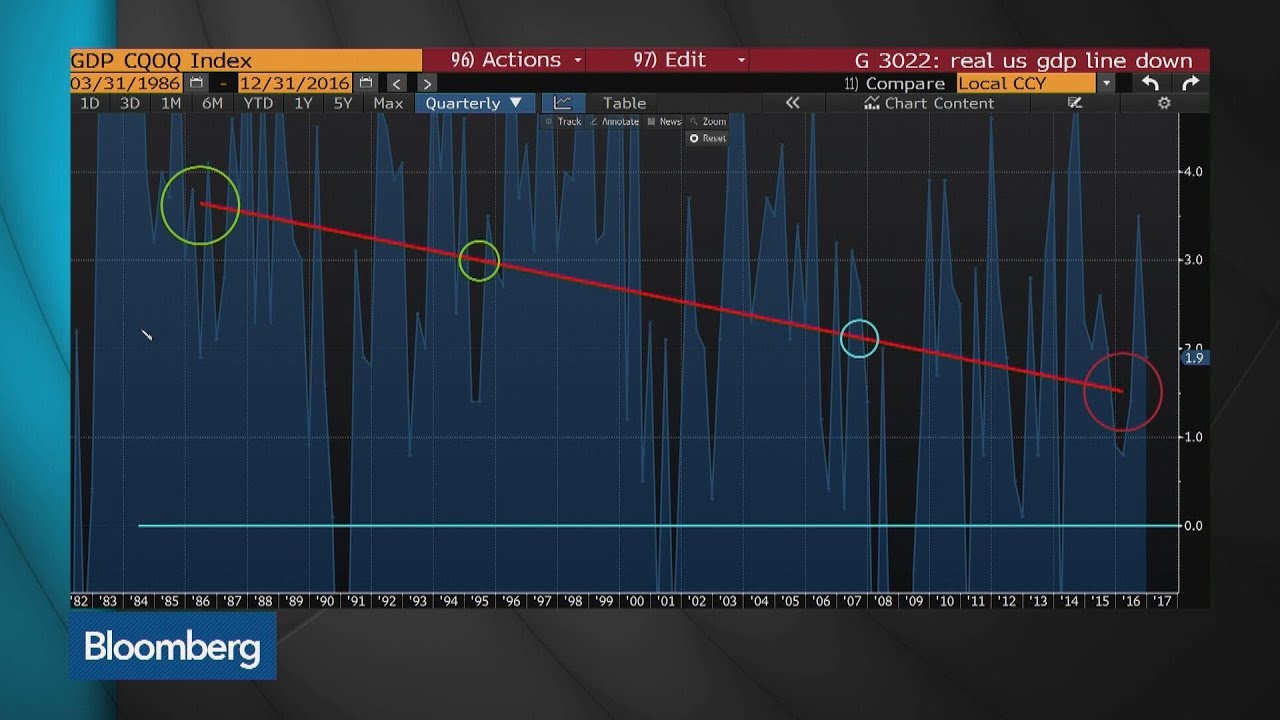
Task: Select the 1M range
Action: click(x=170, y=103)
